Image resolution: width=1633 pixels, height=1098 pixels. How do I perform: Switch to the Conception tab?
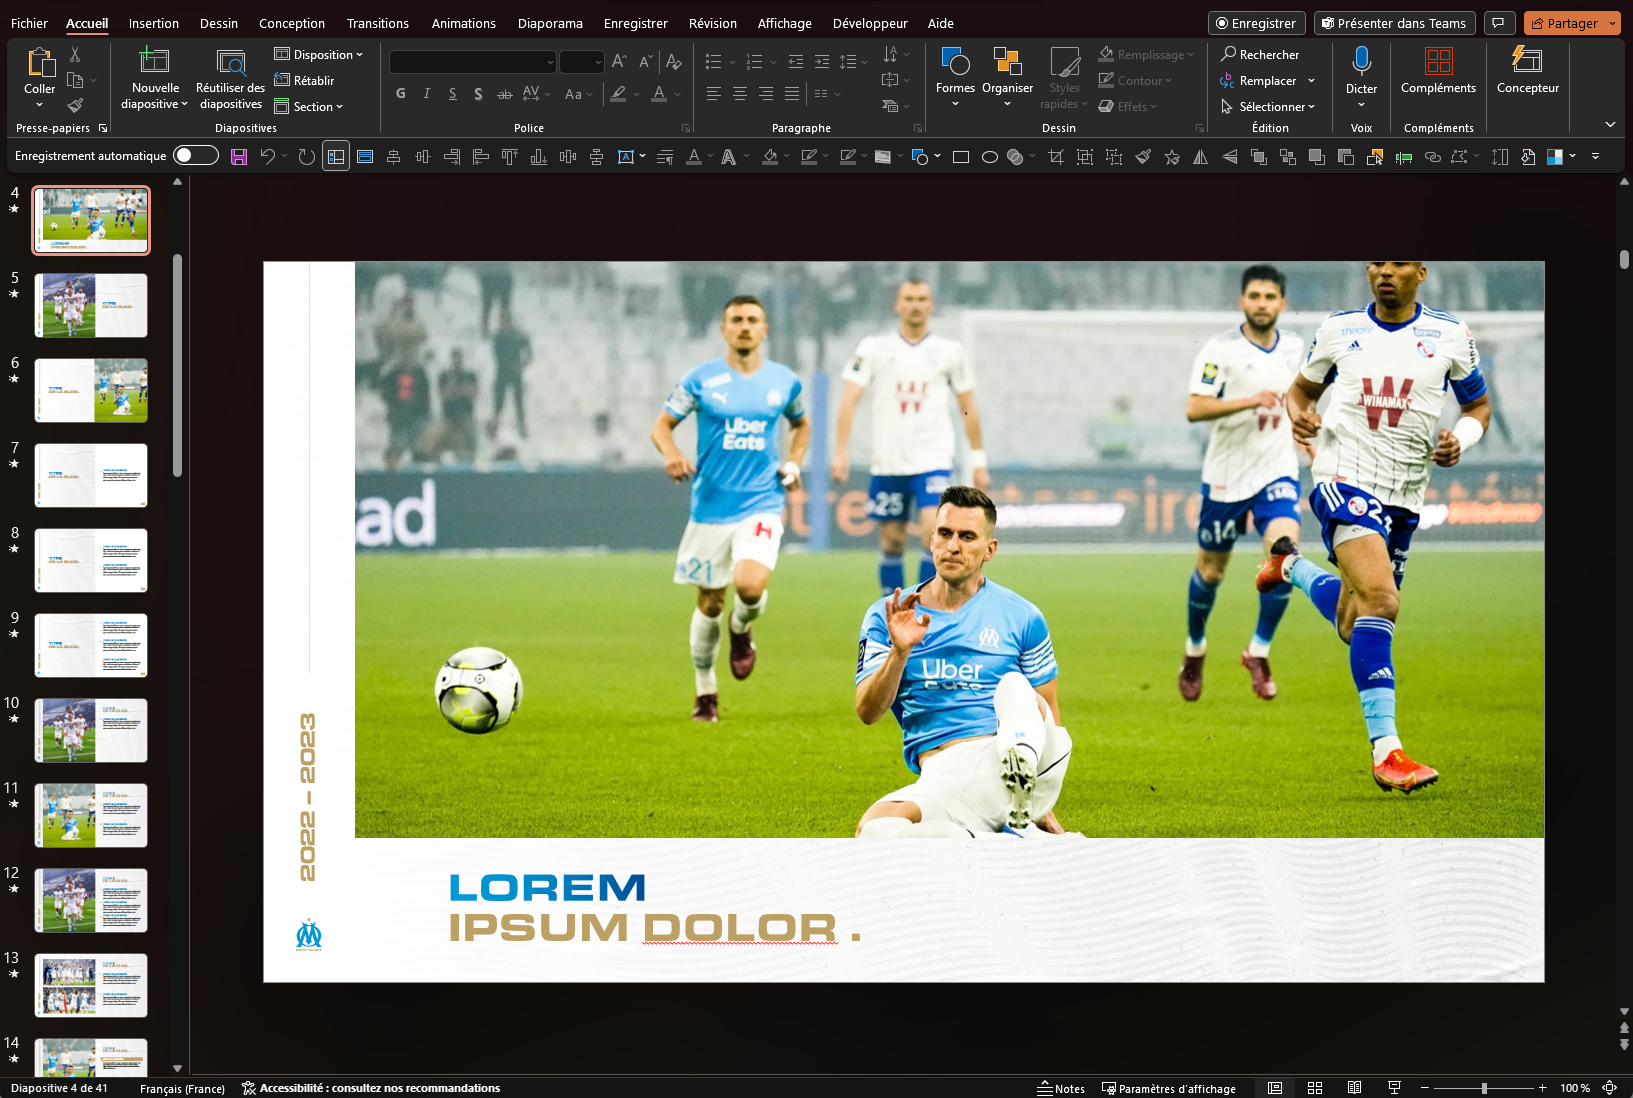click(292, 23)
